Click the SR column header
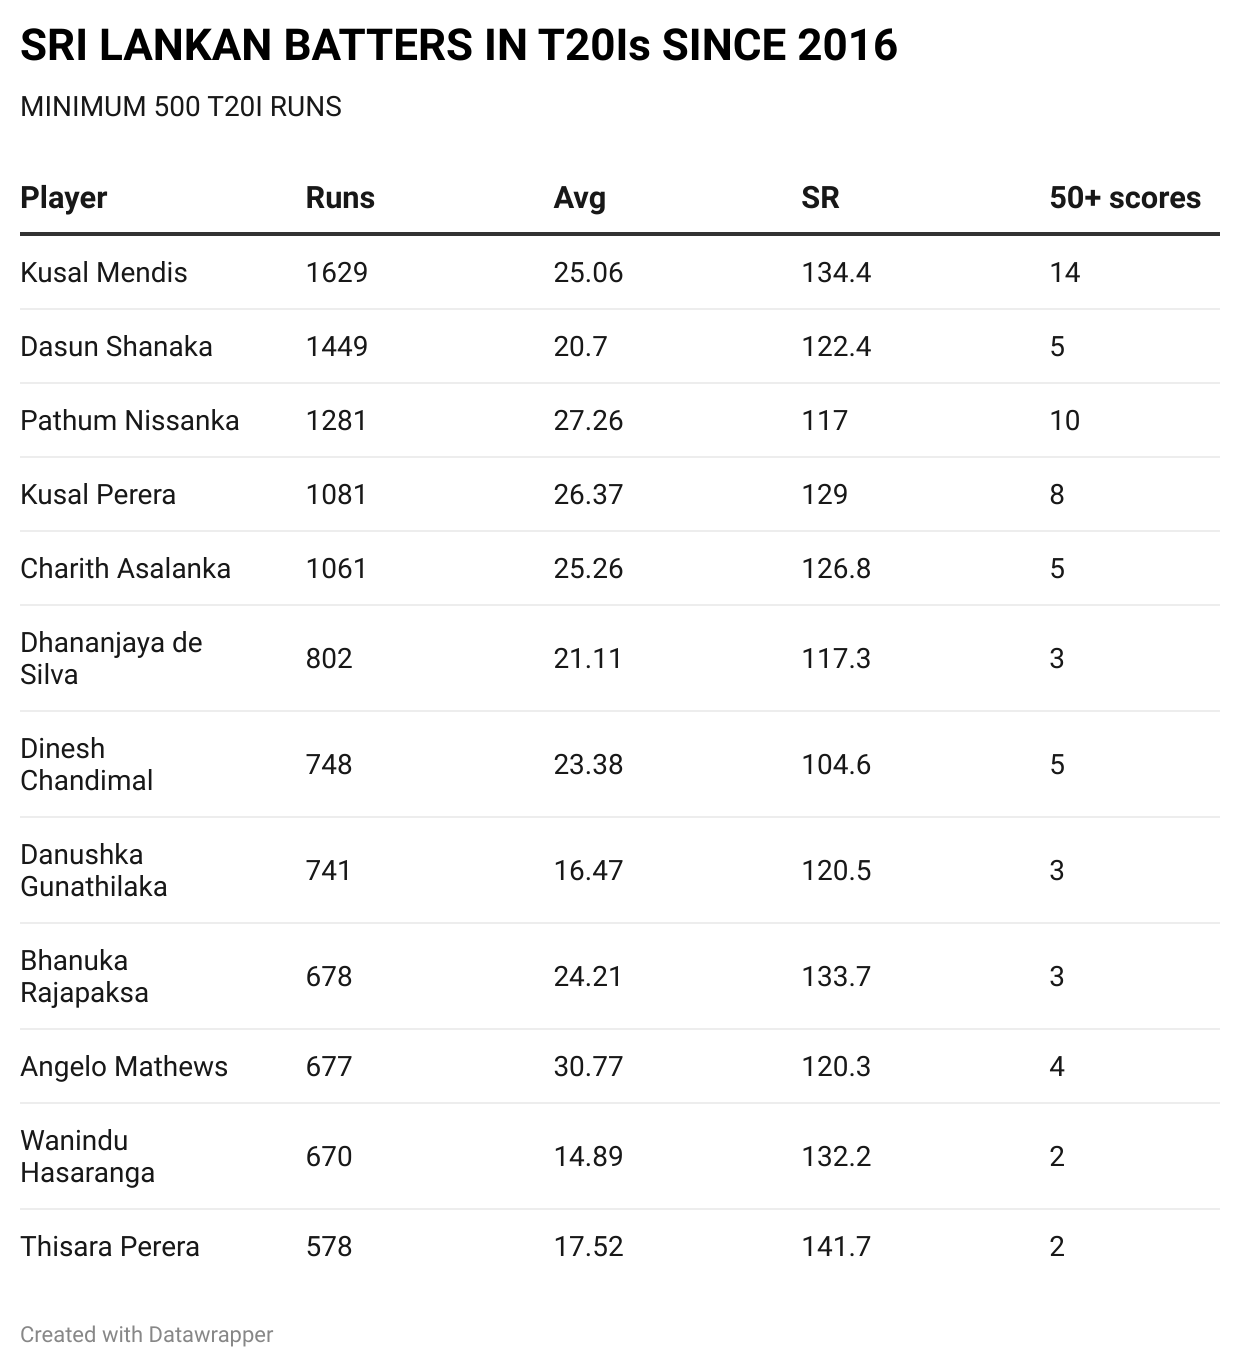 click(820, 198)
